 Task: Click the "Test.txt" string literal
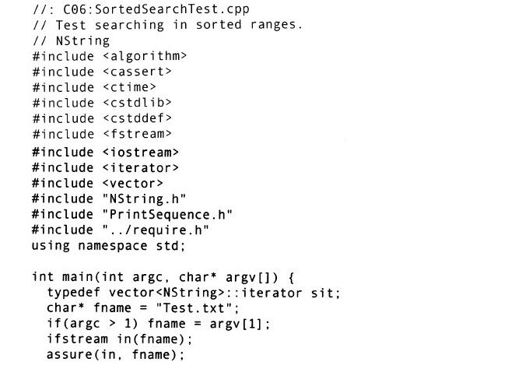(x=194, y=308)
